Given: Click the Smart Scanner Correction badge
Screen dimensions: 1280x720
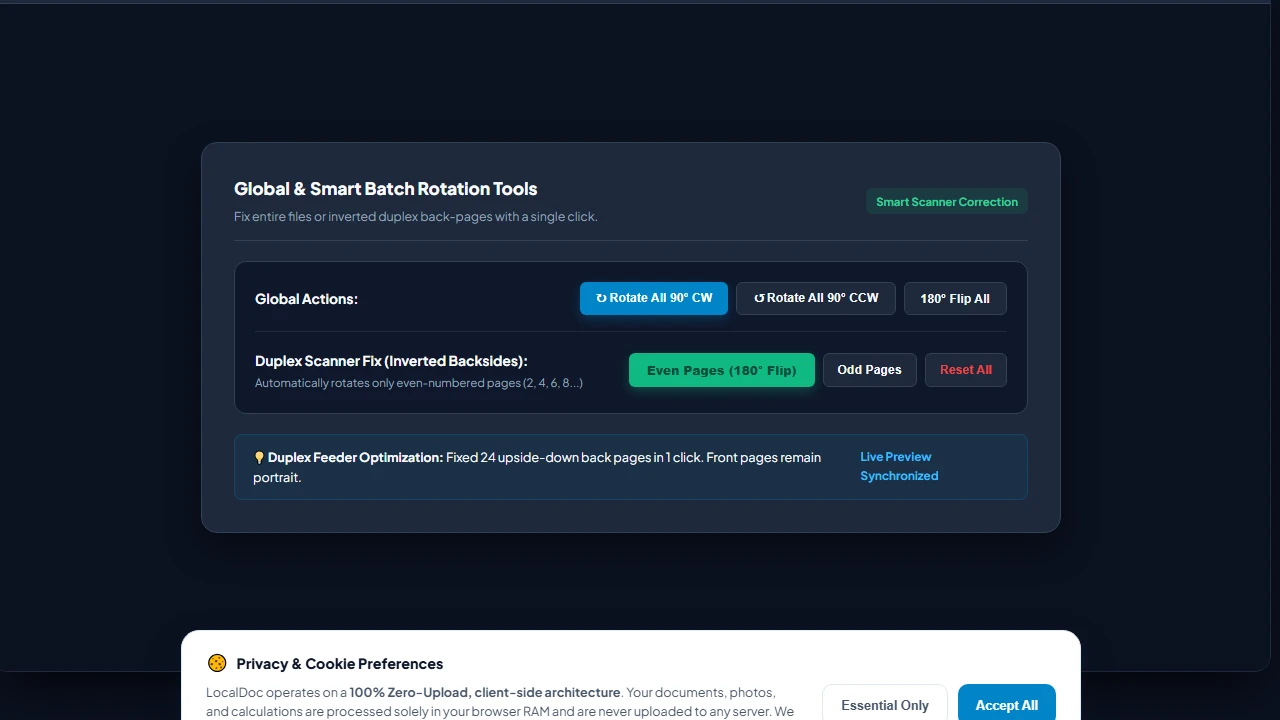Looking at the screenshot, I should (947, 202).
